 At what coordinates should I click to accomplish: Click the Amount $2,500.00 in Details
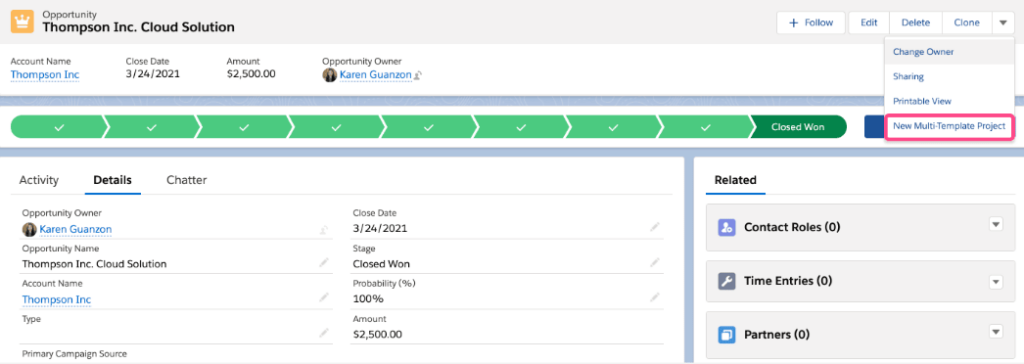[x=377, y=335]
